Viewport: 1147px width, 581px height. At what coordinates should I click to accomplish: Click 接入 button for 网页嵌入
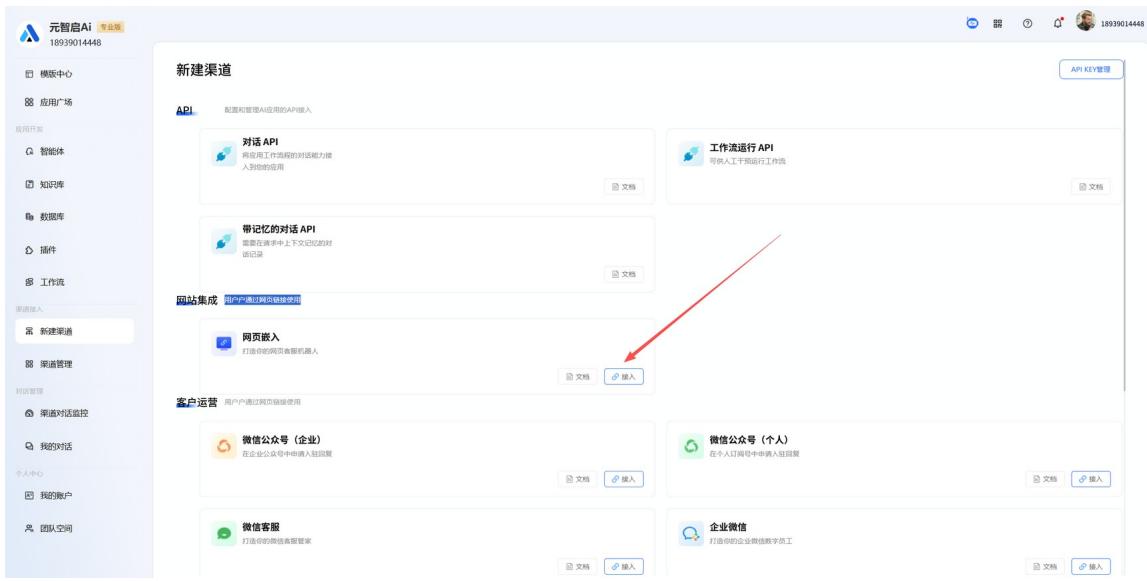coord(624,376)
